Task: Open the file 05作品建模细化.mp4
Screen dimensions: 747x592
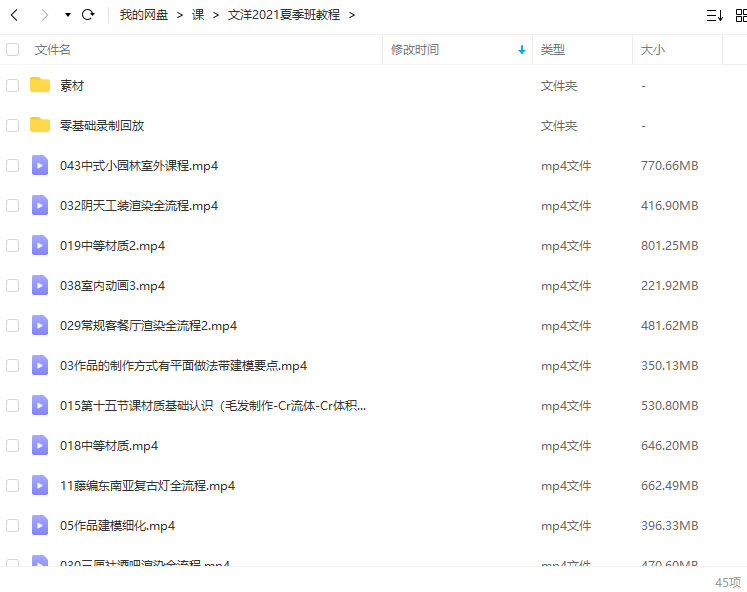Action: click(x=117, y=525)
